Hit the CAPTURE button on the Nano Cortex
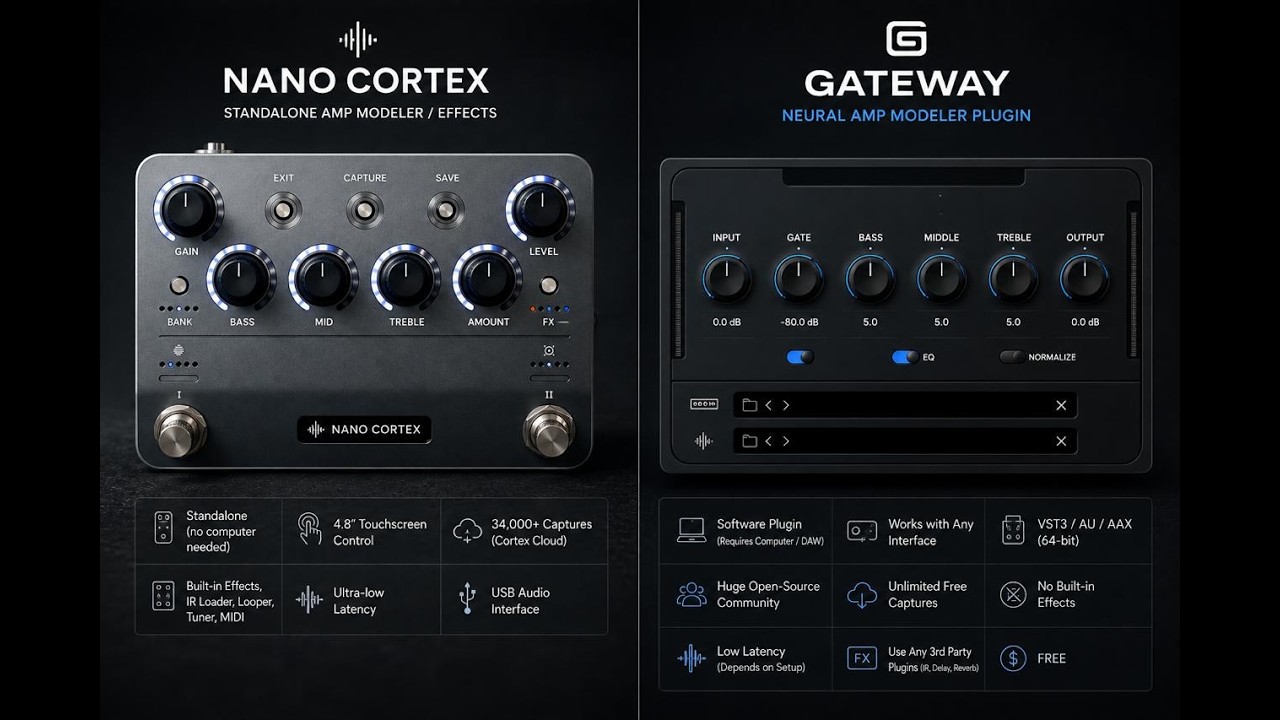Viewport: 1280px width, 720px height. 365,210
